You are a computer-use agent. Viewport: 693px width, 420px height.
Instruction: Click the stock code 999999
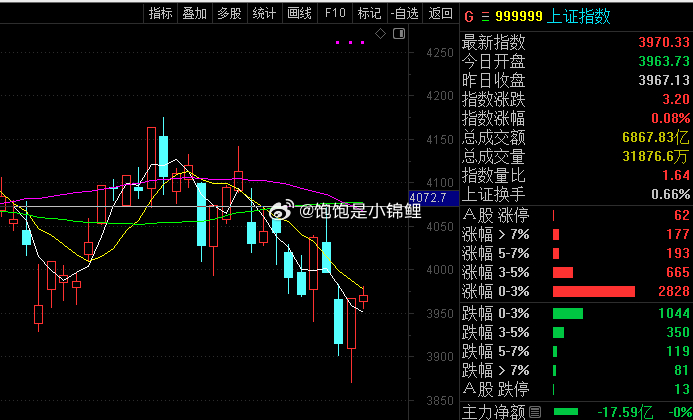click(x=519, y=17)
